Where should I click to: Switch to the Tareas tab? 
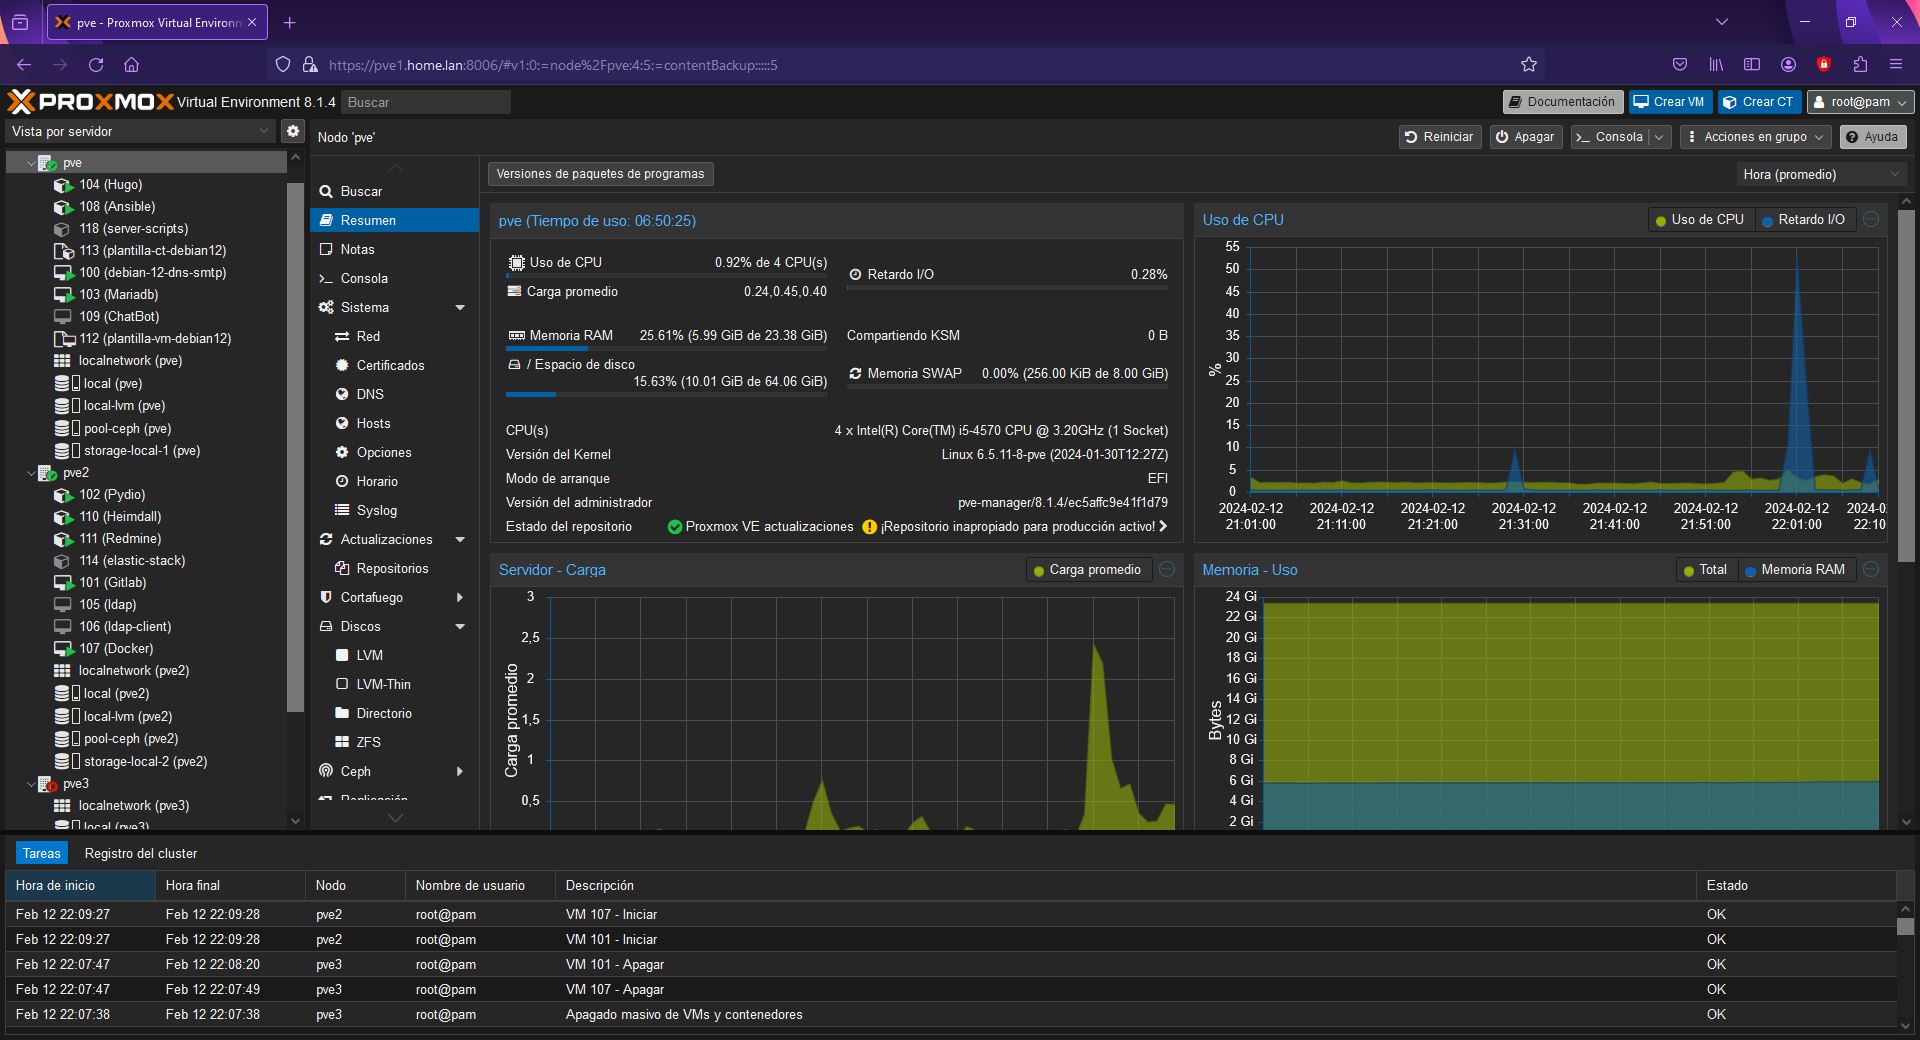(x=42, y=853)
